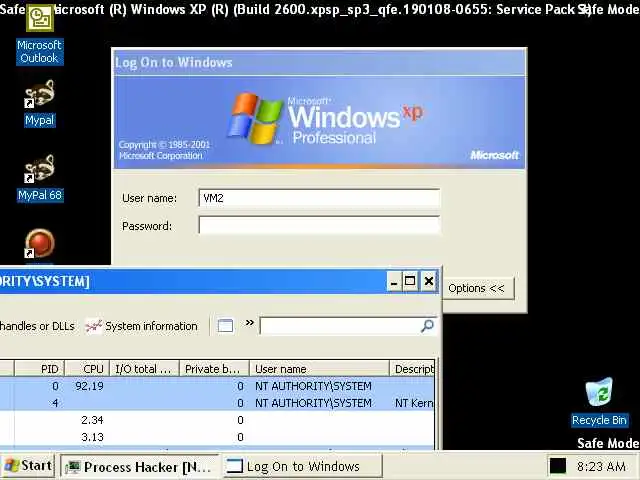The image size is (640, 480).
Task: Sort processes by PID column header
Action: click(x=40, y=369)
